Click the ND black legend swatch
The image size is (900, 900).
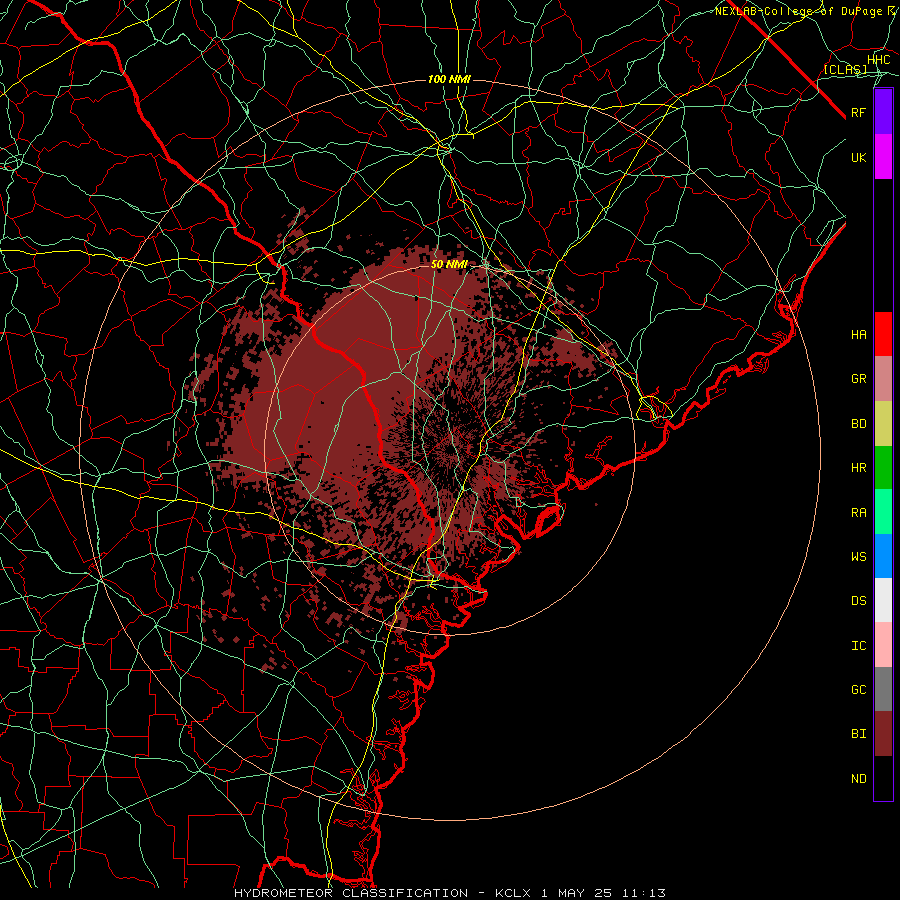(883, 778)
